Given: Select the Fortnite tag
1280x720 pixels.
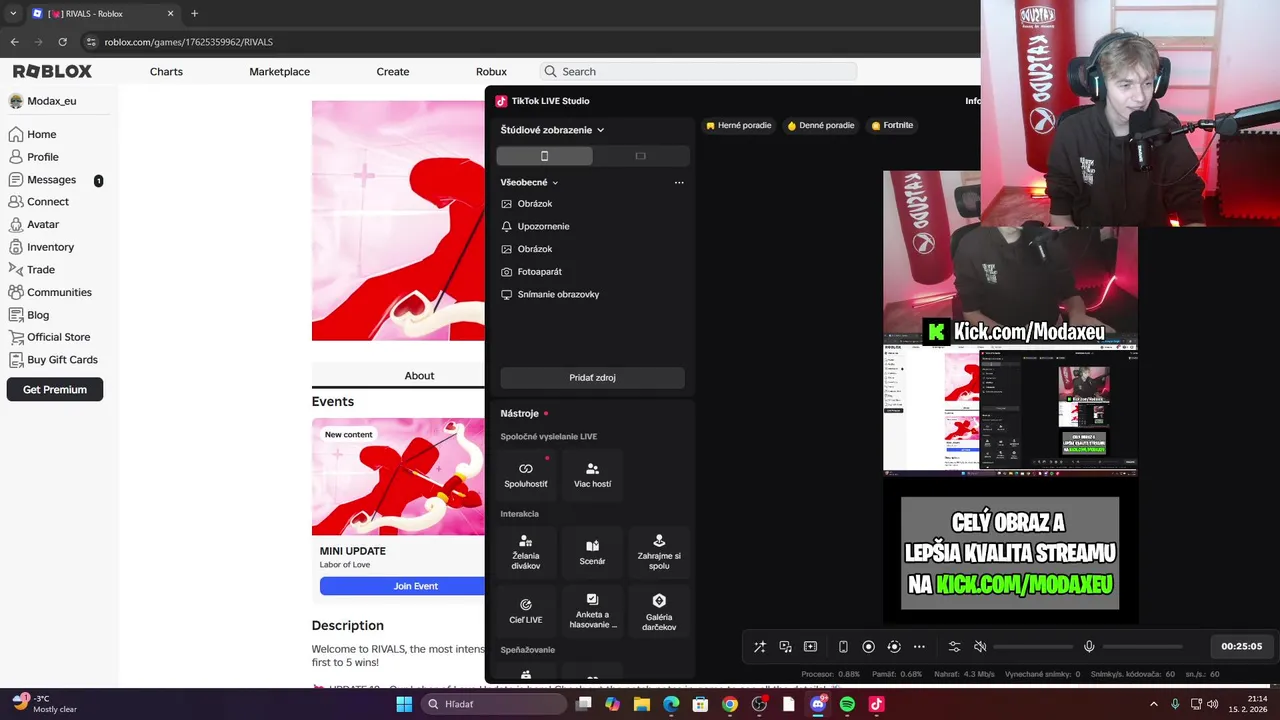Looking at the screenshot, I should (x=892, y=126).
